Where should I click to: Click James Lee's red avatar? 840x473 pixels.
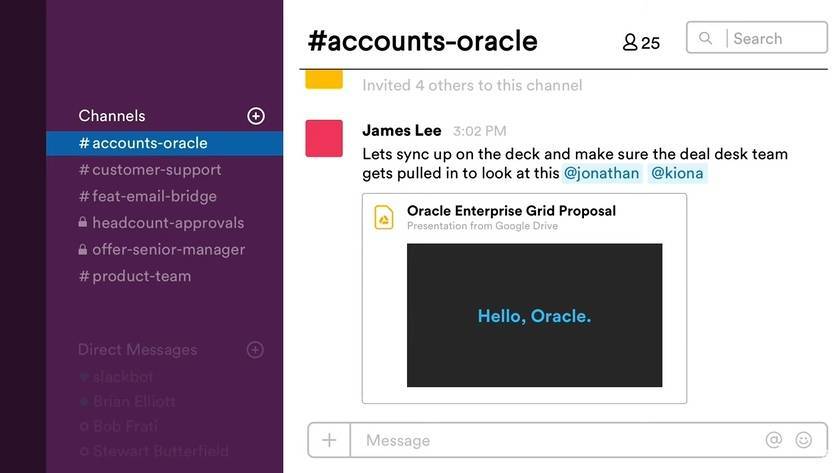coord(324,138)
